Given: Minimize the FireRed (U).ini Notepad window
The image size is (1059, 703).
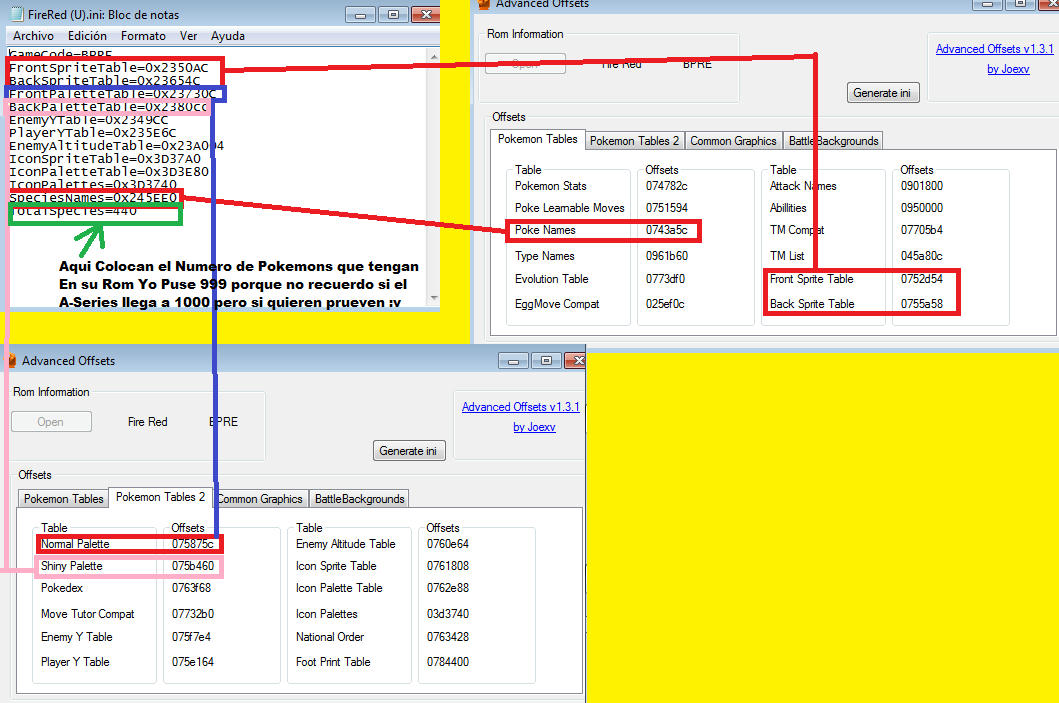Looking at the screenshot, I should click(x=360, y=14).
